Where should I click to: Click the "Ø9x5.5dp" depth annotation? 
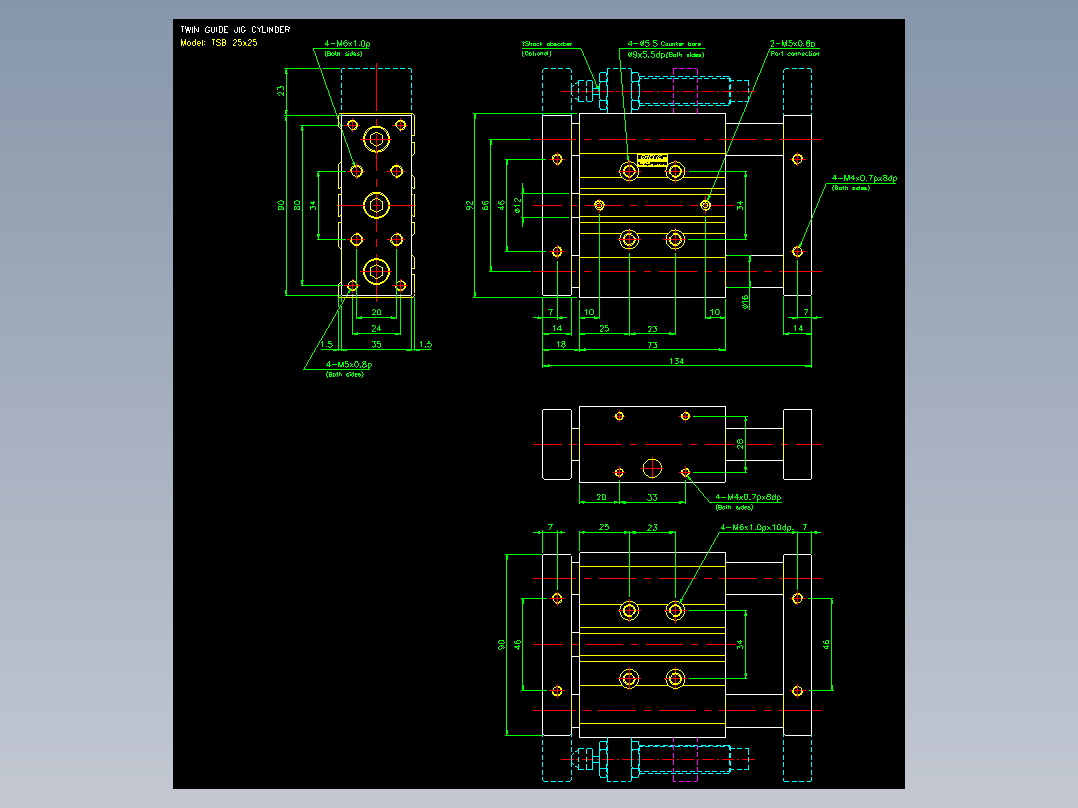[646, 54]
